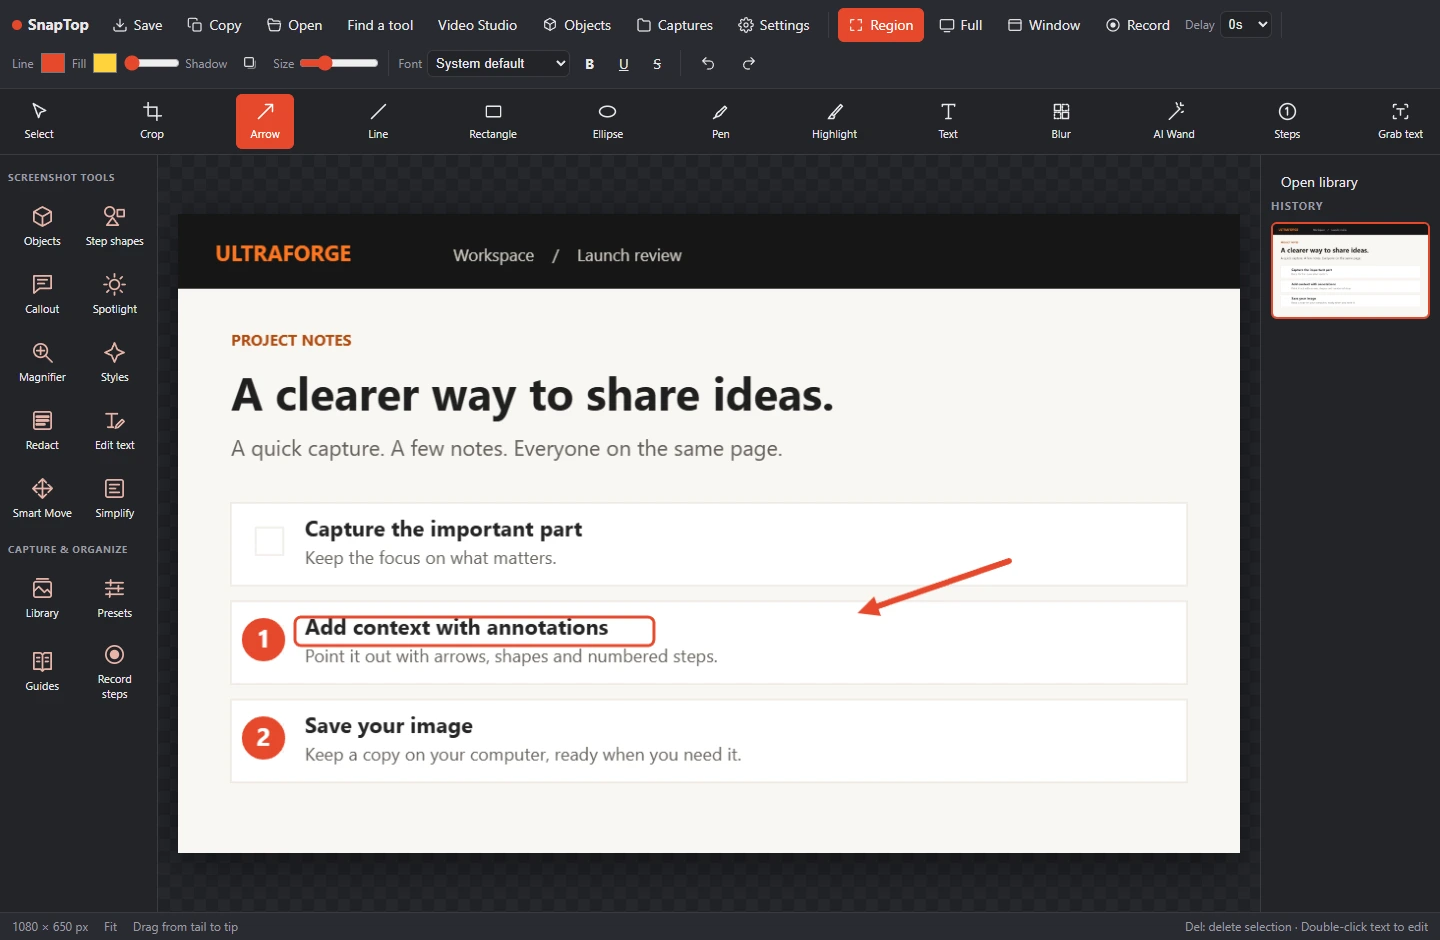Click the Open library link

coord(1319,182)
